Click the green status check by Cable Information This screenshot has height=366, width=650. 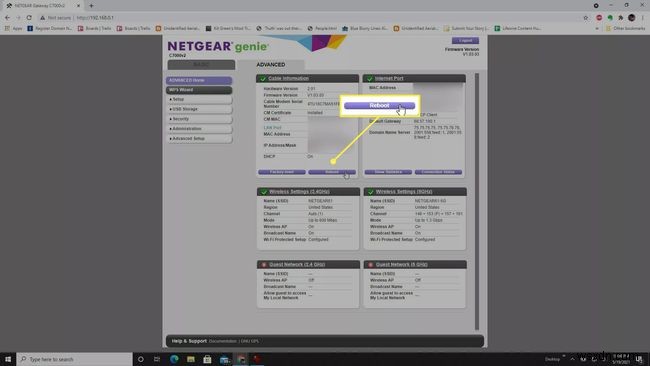coord(263,78)
